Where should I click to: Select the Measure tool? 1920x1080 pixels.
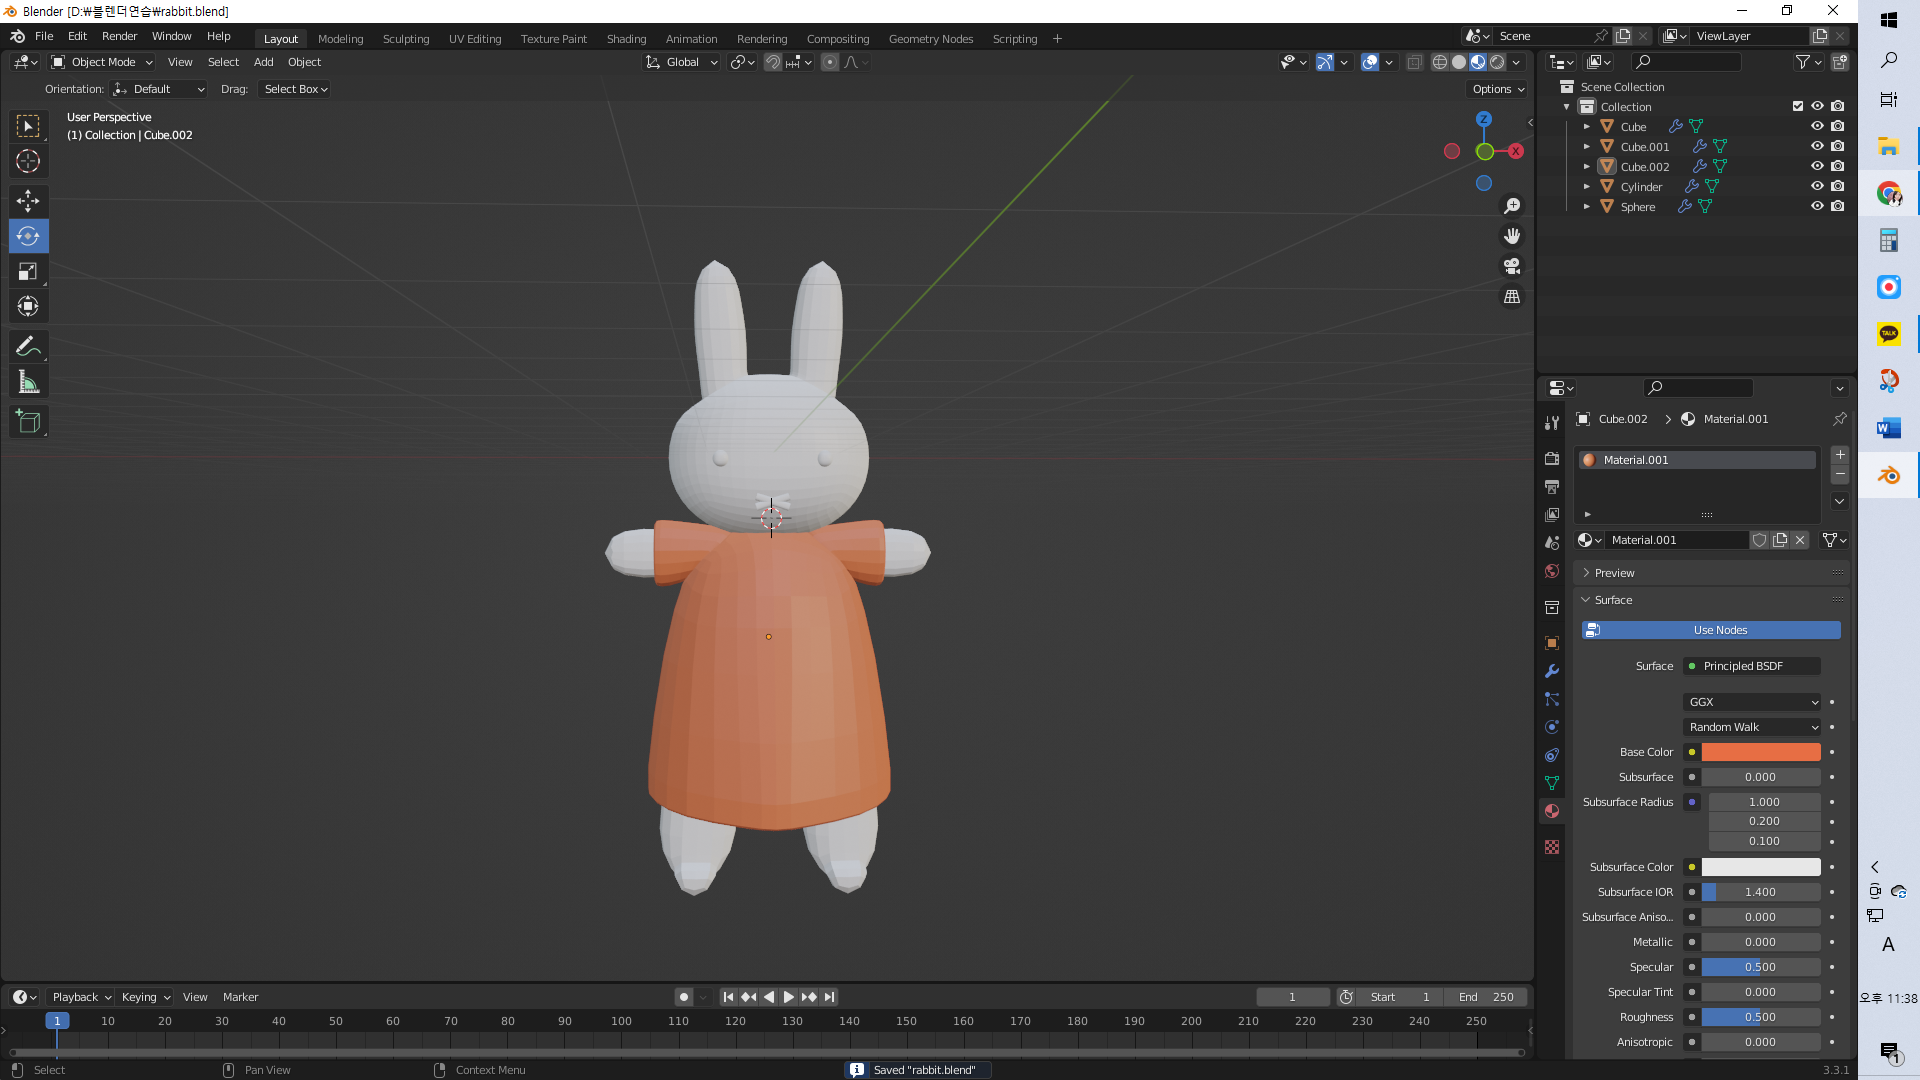click(x=28, y=381)
